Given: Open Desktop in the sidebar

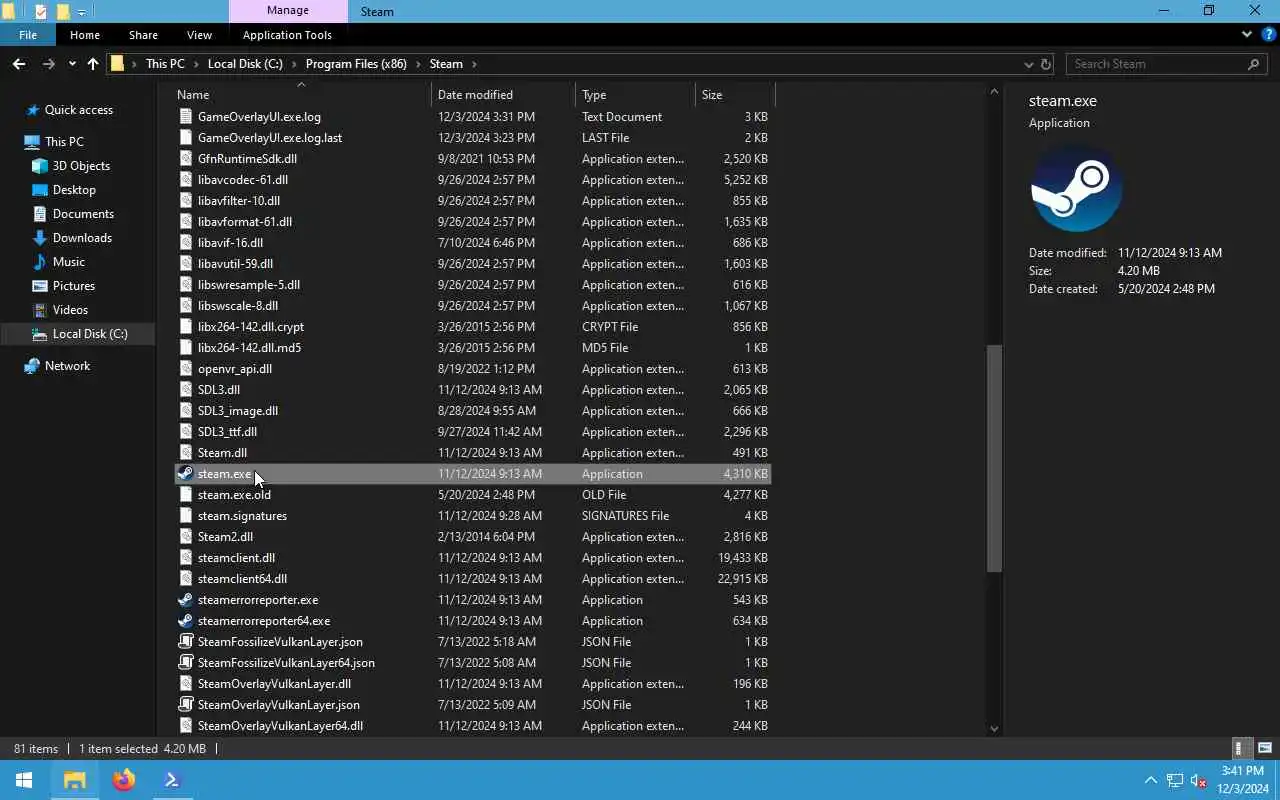Looking at the screenshot, I should click(x=74, y=190).
